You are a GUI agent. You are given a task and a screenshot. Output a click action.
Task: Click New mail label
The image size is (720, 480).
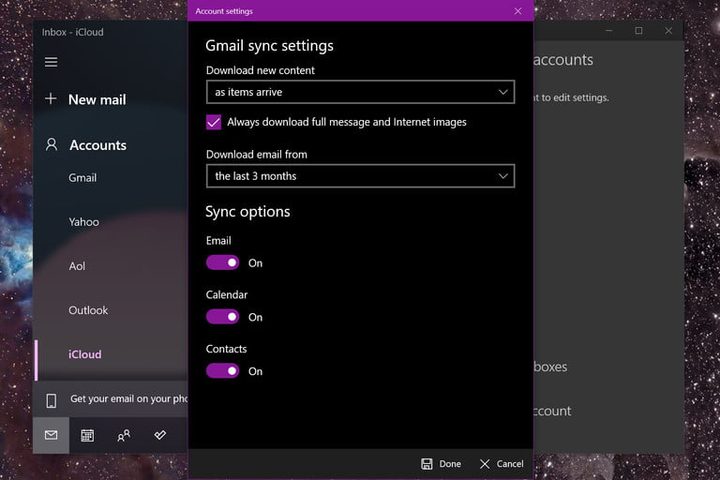[97, 100]
